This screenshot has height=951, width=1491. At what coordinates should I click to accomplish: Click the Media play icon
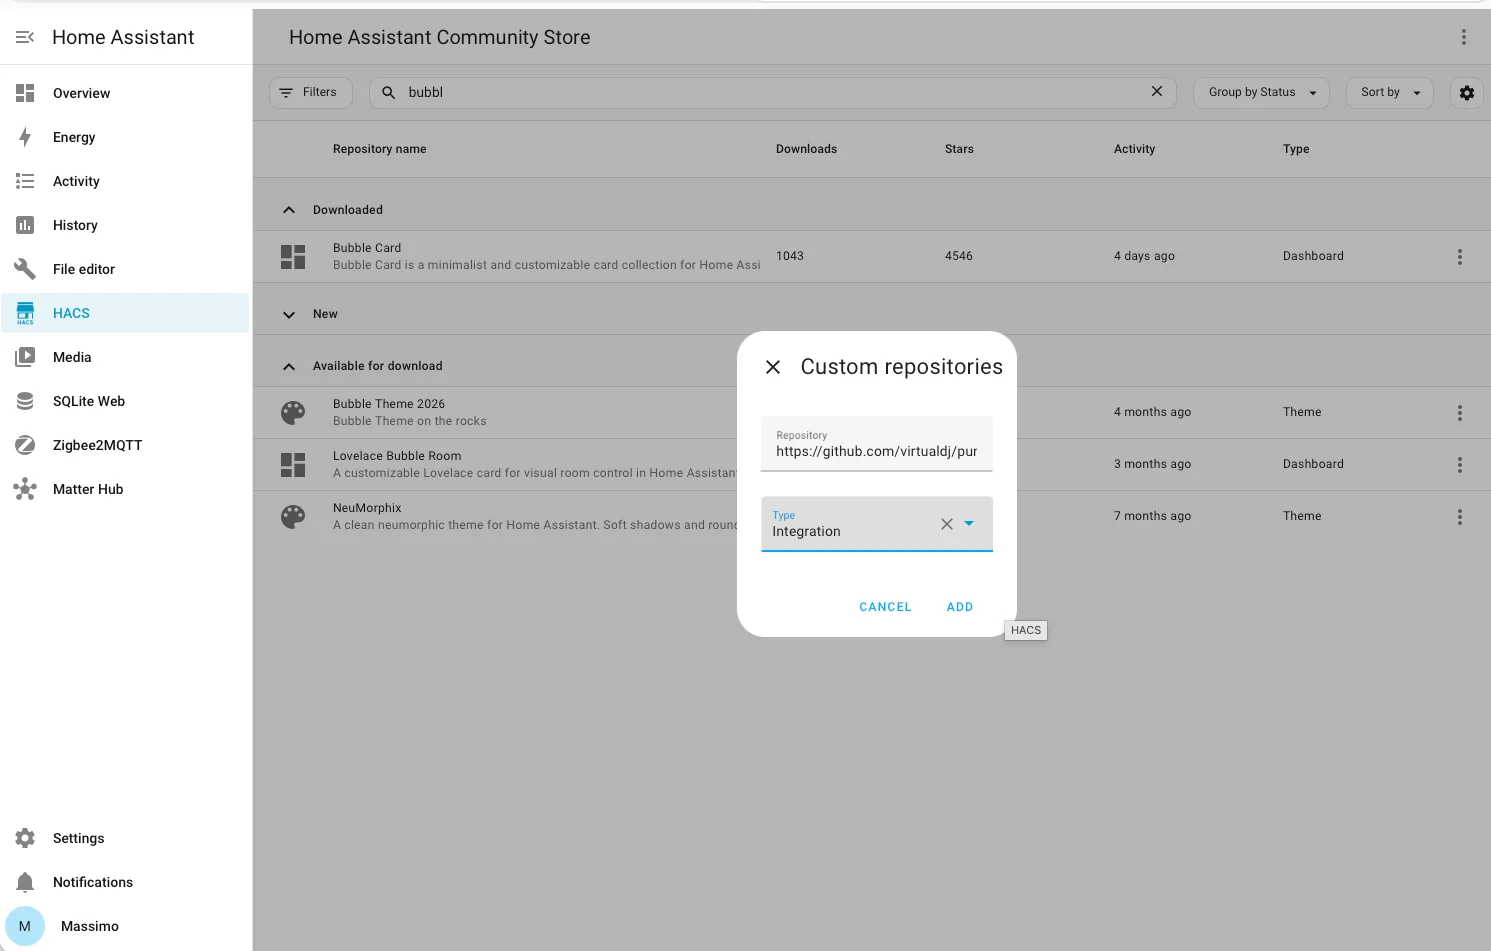[25, 357]
